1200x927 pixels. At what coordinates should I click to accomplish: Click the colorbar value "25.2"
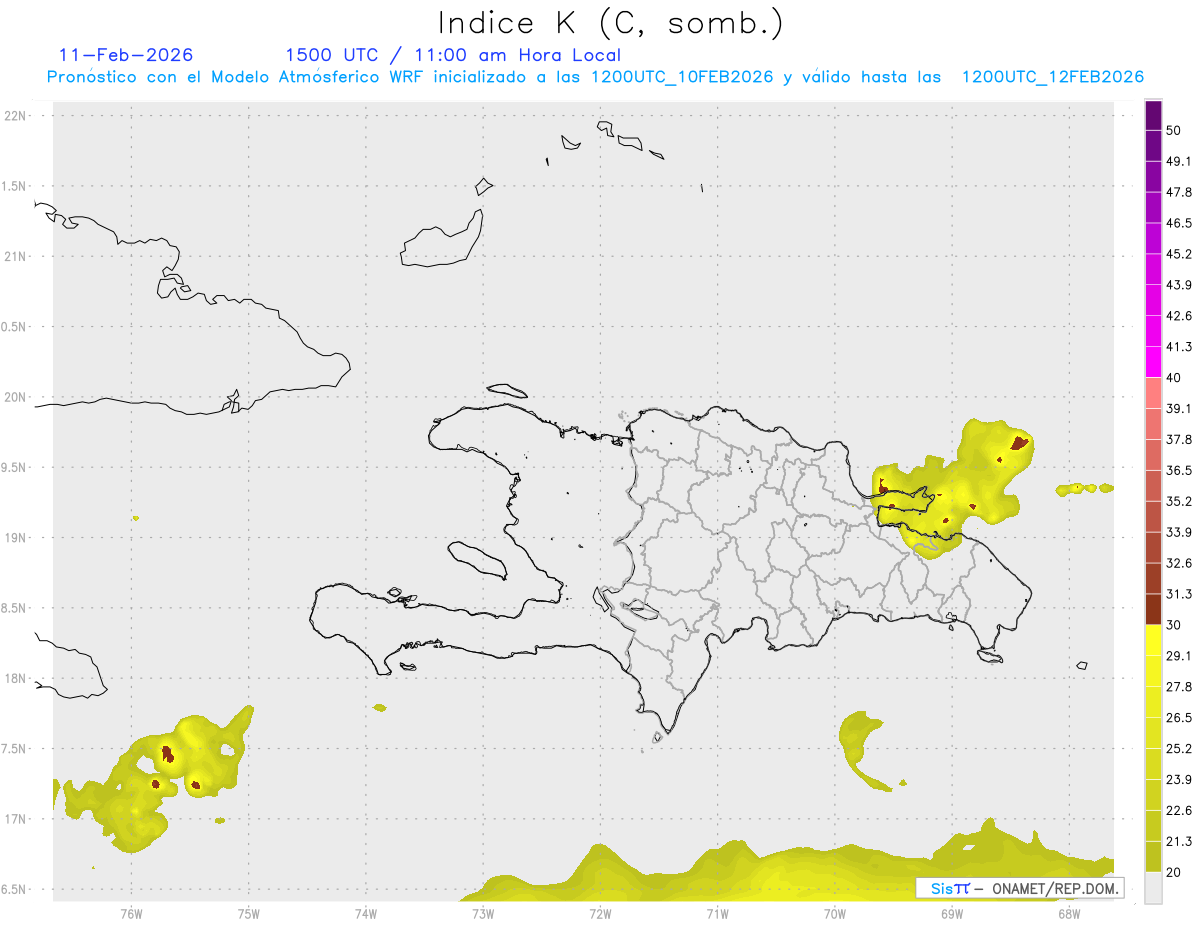(x=1179, y=749)
